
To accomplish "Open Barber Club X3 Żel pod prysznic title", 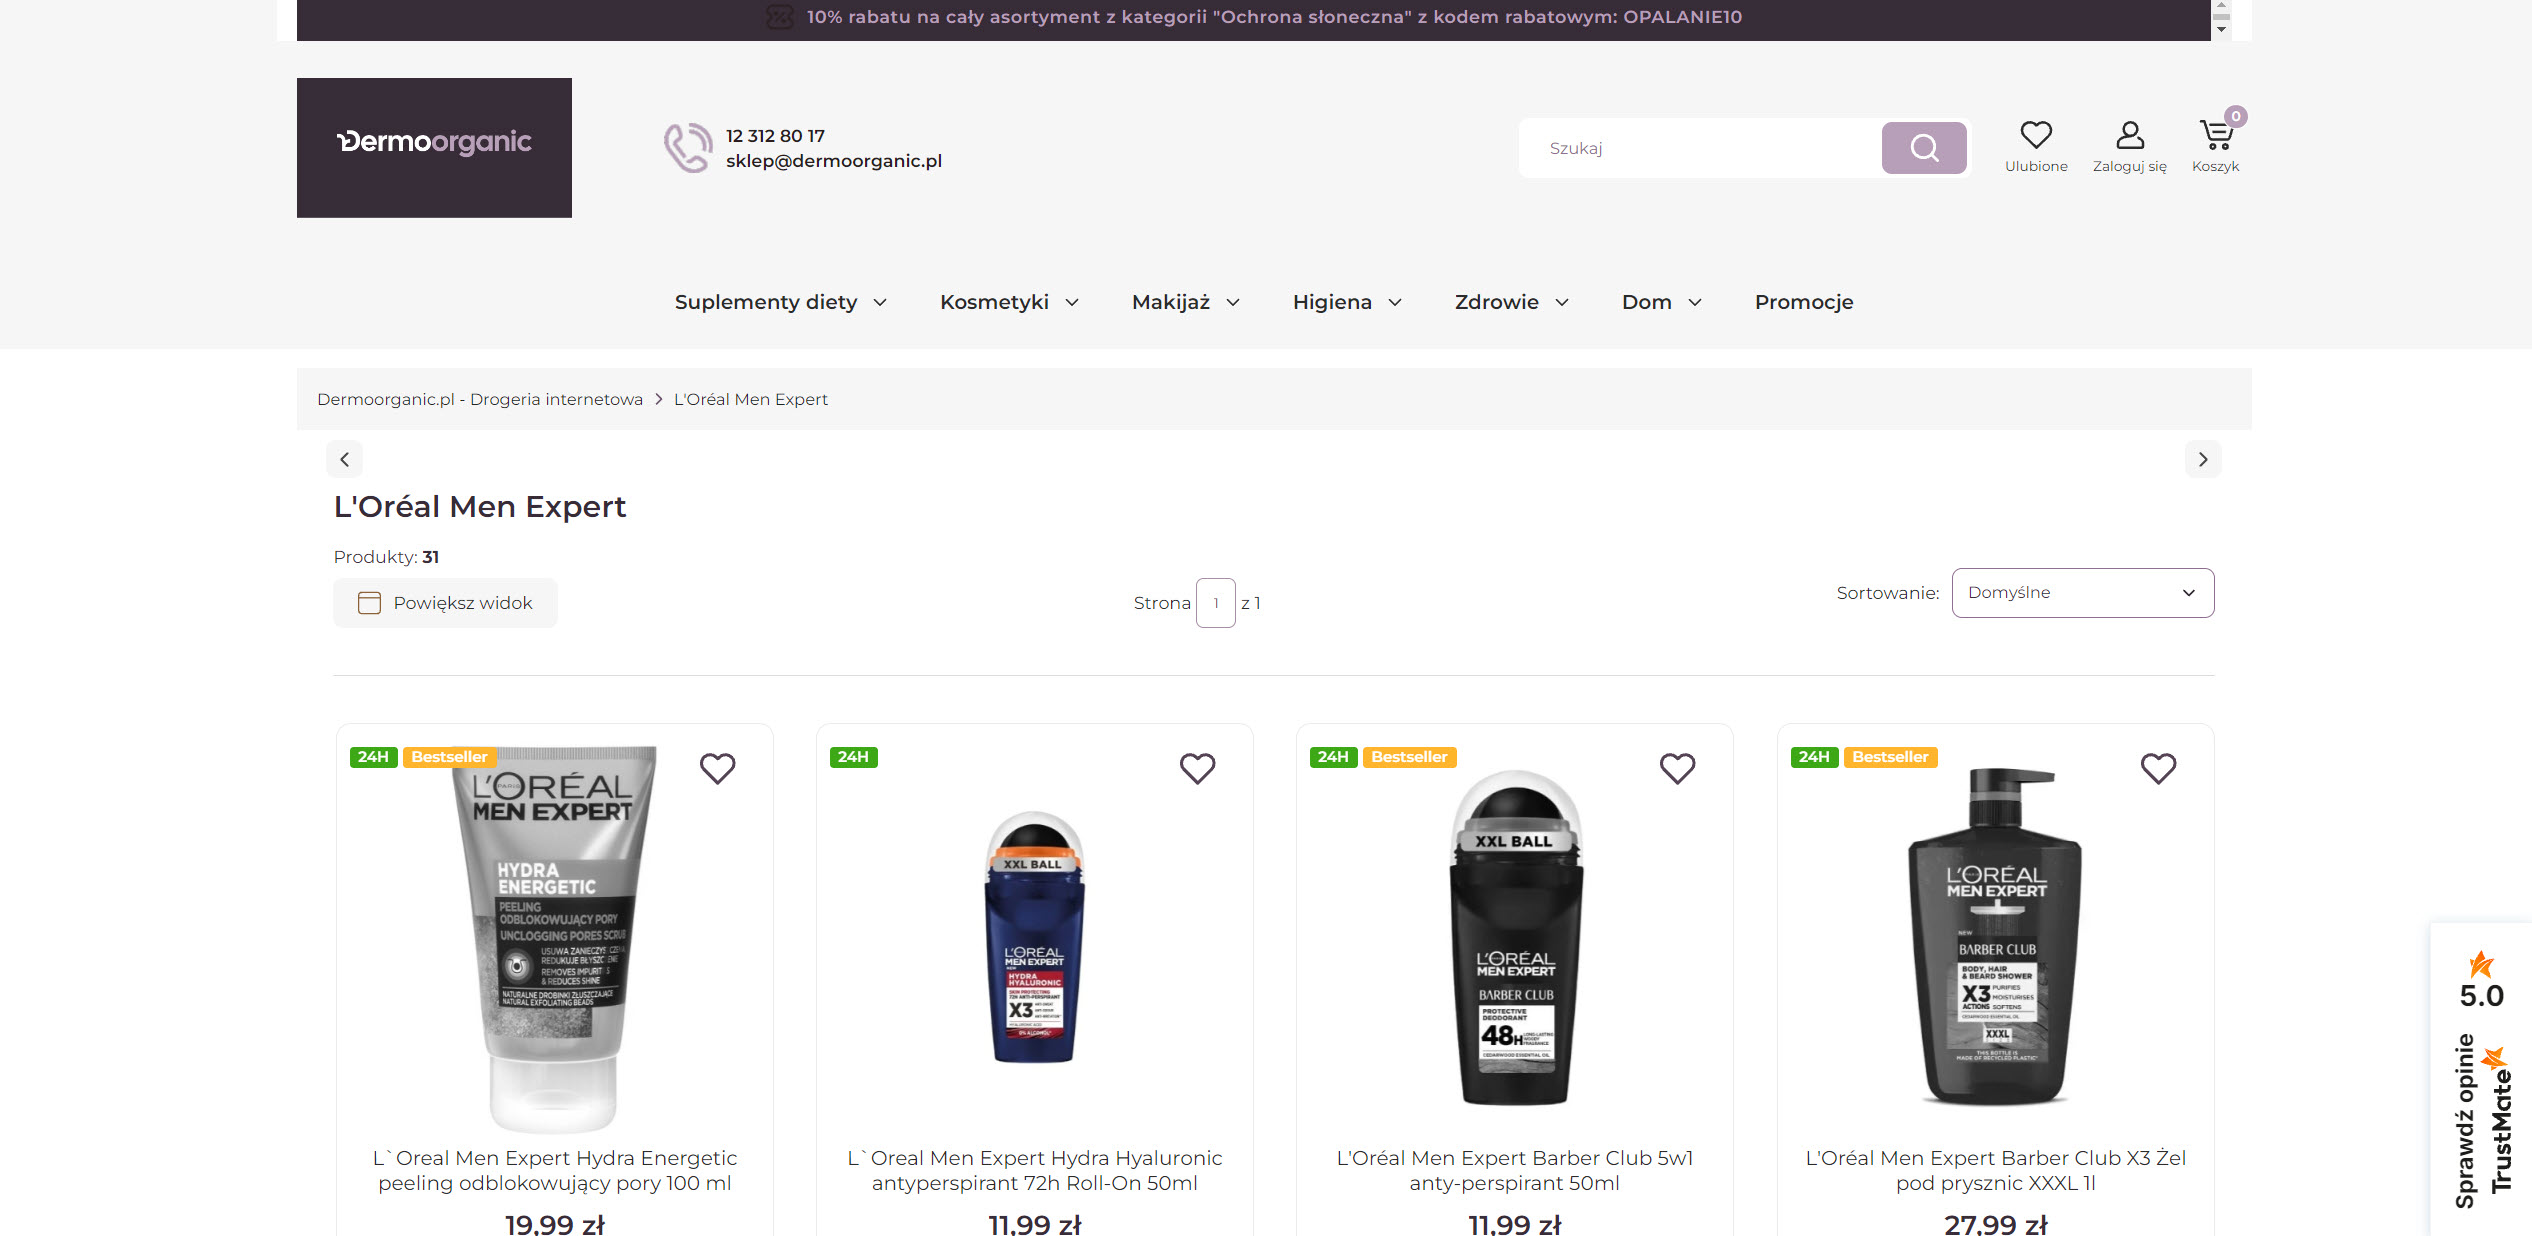I will pos(1996,1170).
